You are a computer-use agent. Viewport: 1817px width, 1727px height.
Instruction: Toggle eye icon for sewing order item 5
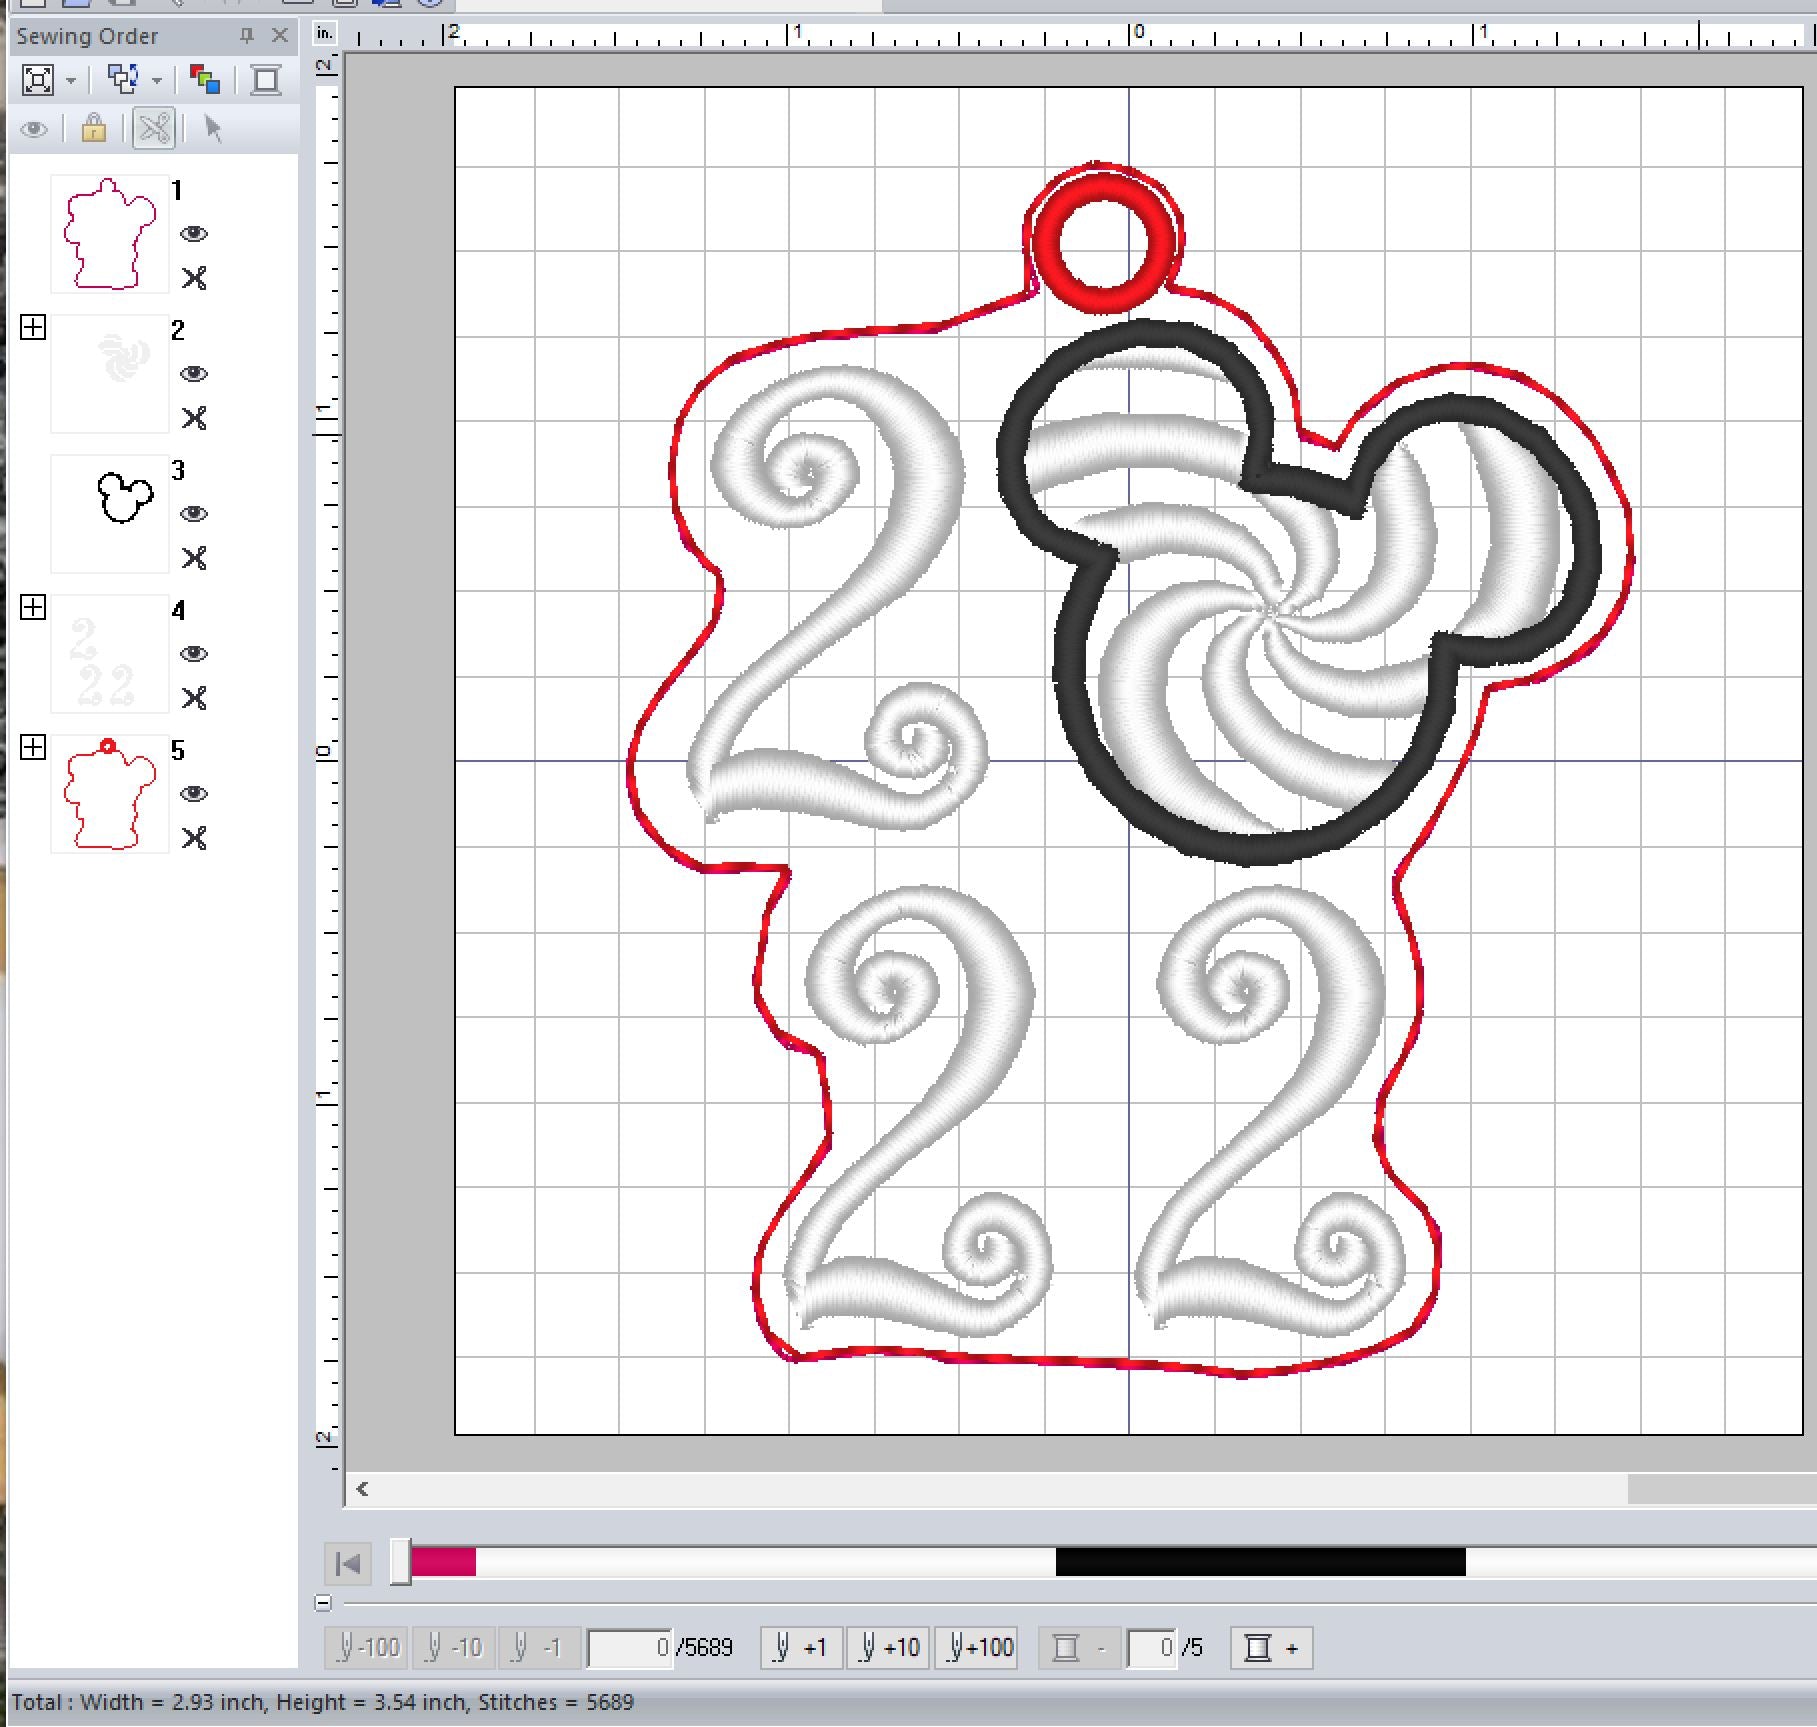[193, 794]
